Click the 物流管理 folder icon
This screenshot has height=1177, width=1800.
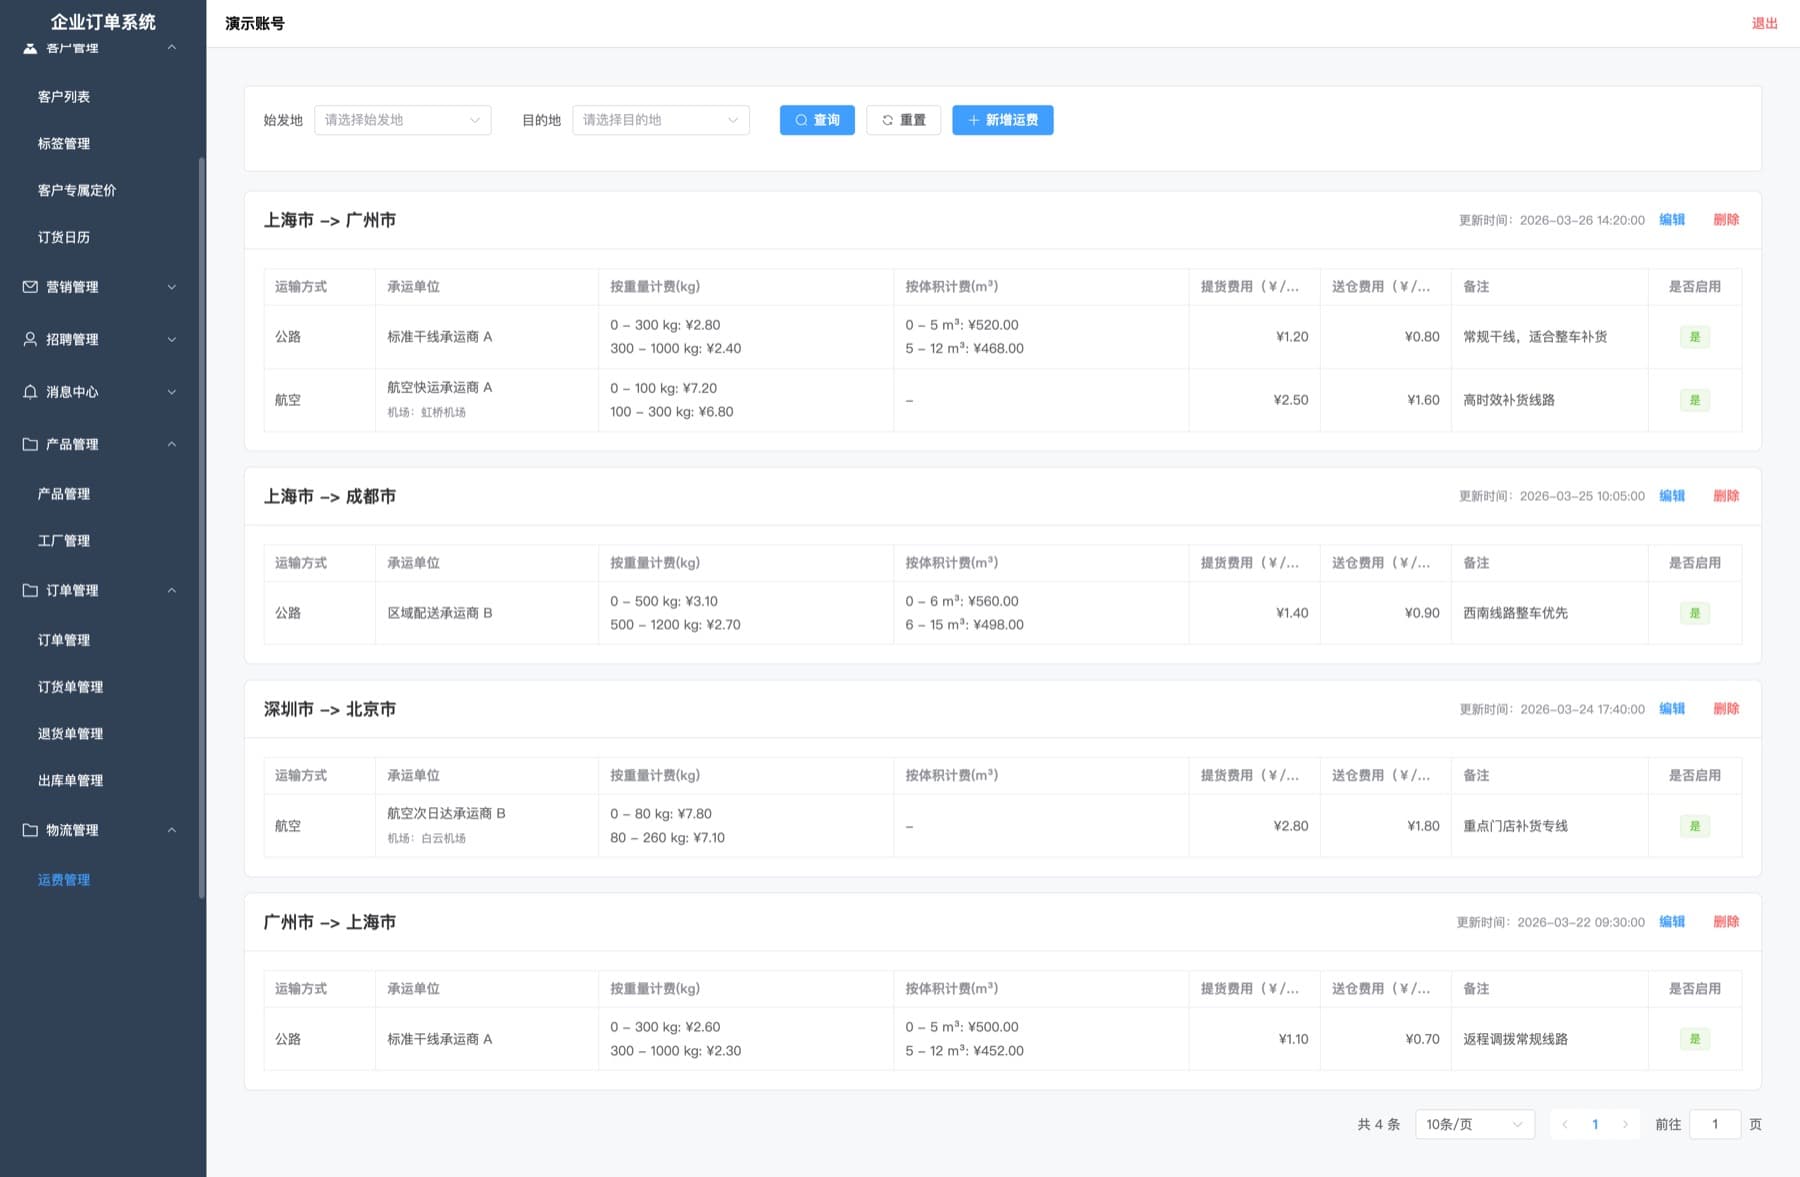[x=30, y=830]
